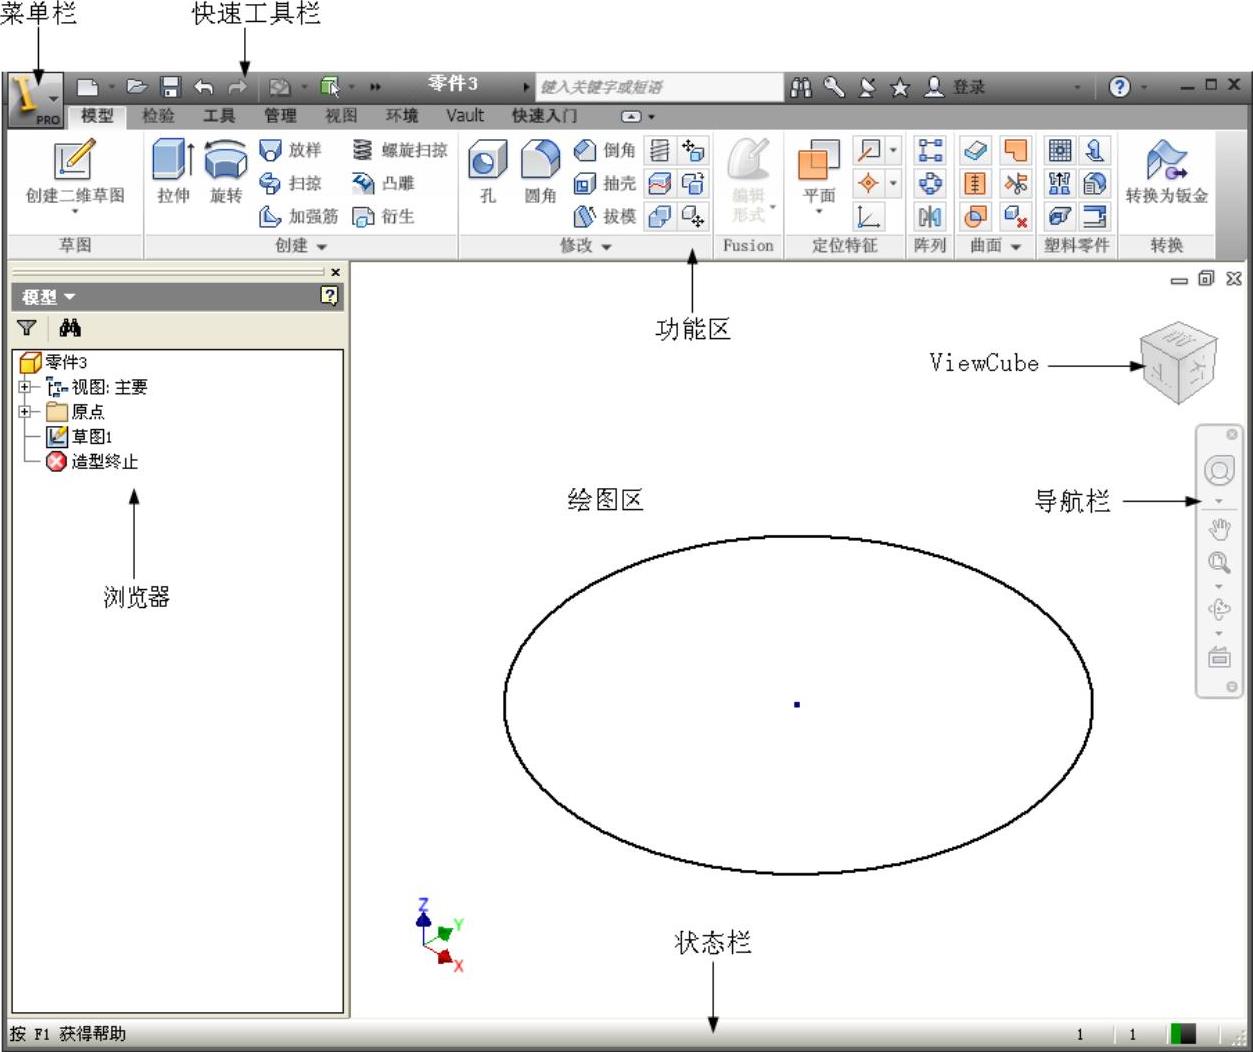This screenshot has height=1052, width=1253.
Task: Click the ViewCube to change view orientation
Action: click(1179, 363)
